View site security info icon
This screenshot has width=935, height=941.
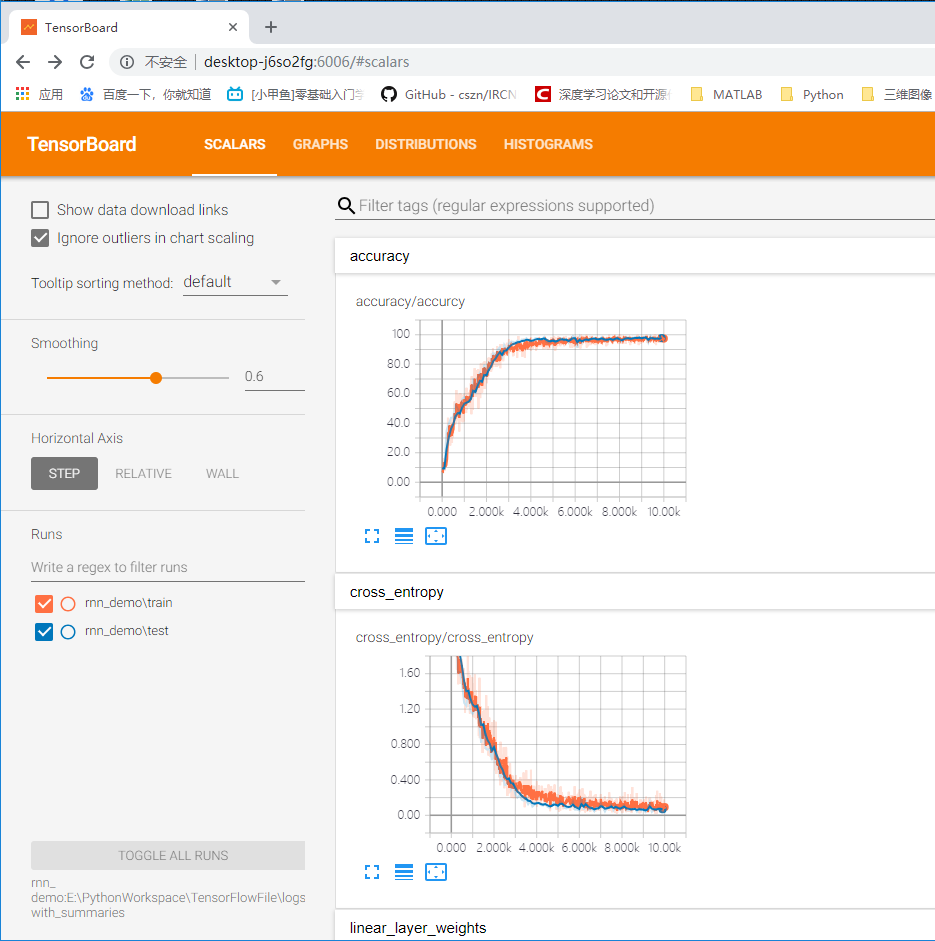[127, 62]
